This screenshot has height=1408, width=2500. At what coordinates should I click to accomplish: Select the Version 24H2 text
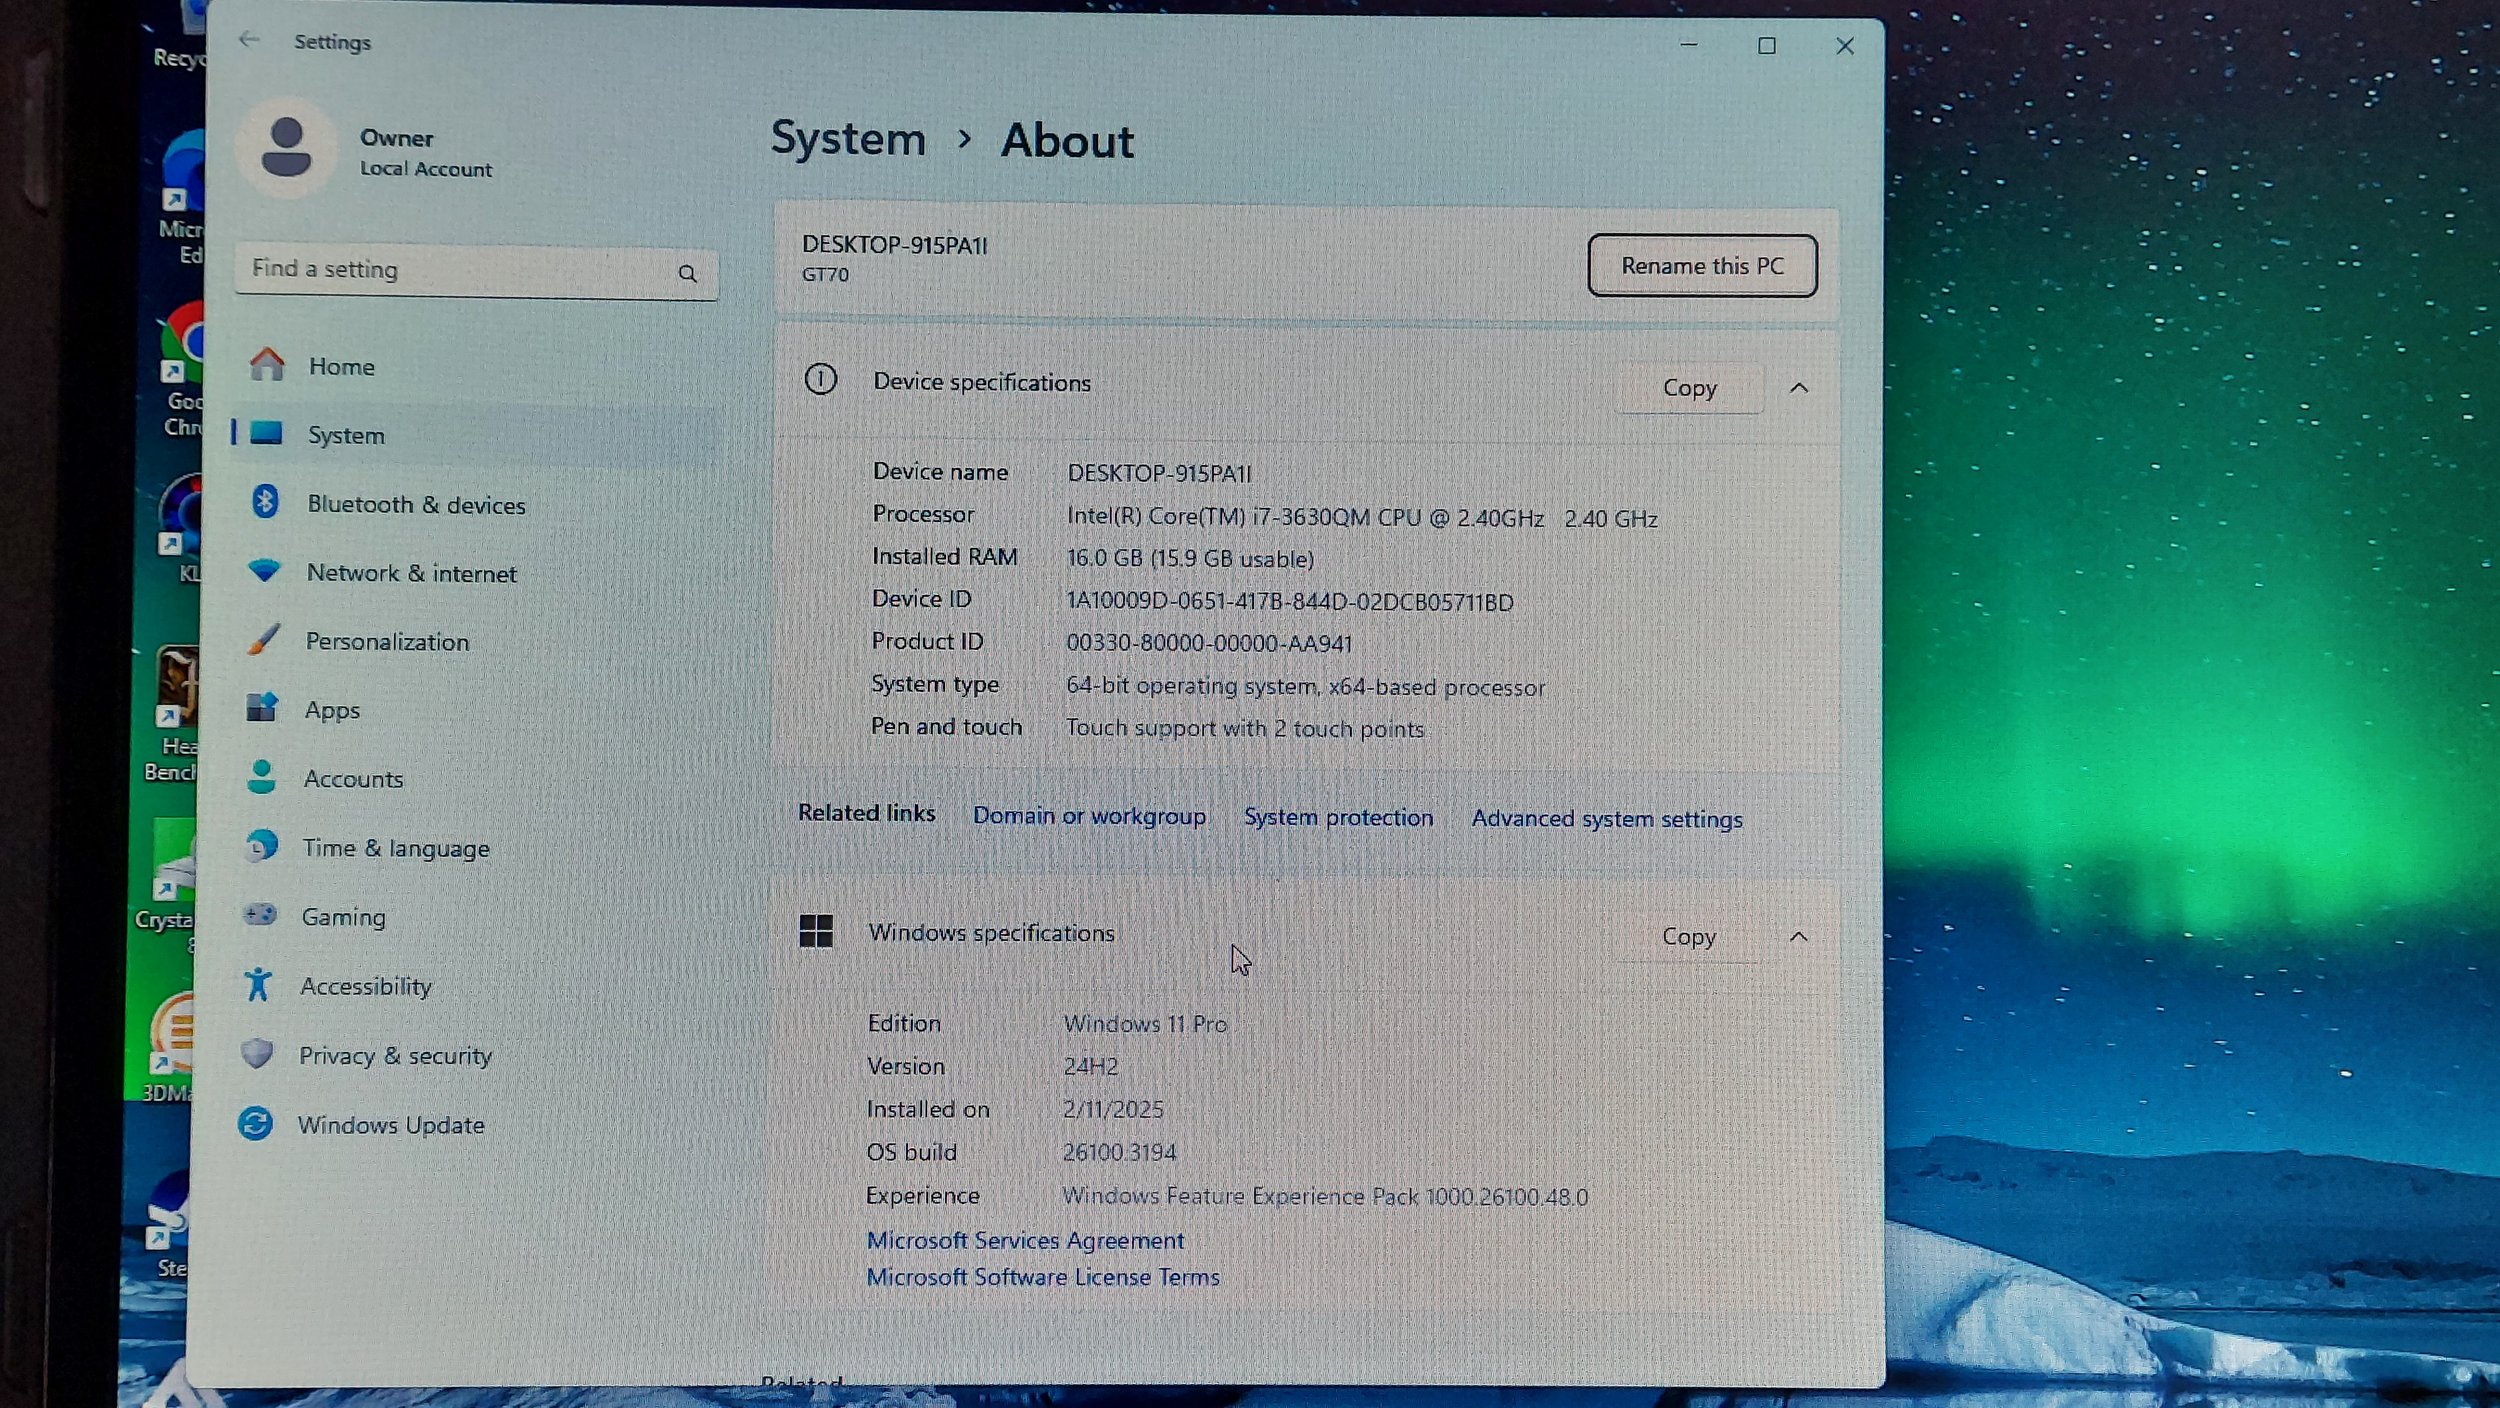point(1090,1066)
